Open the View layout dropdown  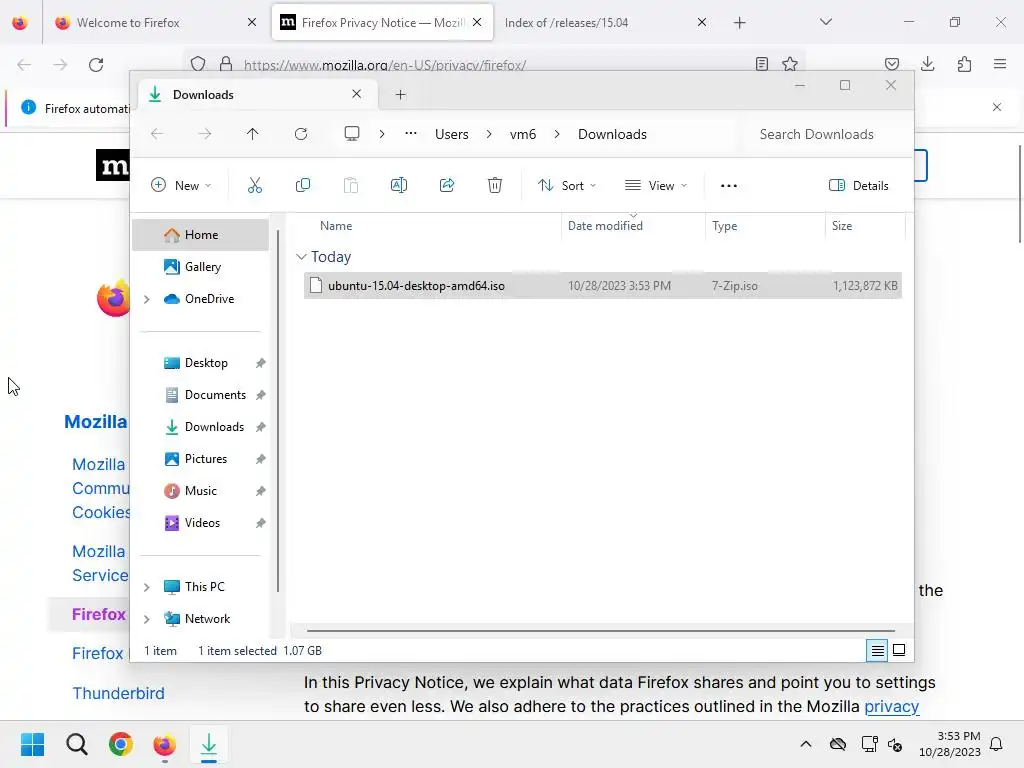coord(656,185)
